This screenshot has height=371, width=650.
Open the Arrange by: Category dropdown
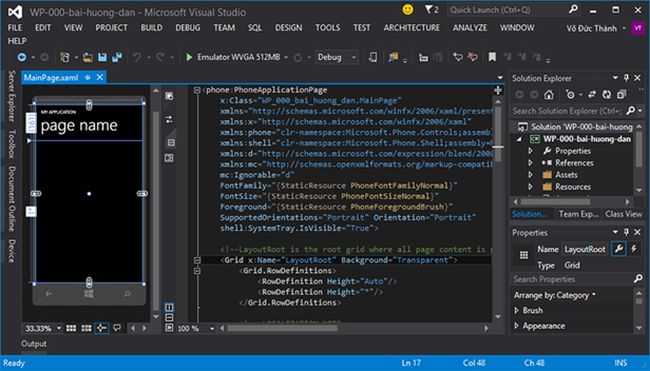tap(555, 295)
